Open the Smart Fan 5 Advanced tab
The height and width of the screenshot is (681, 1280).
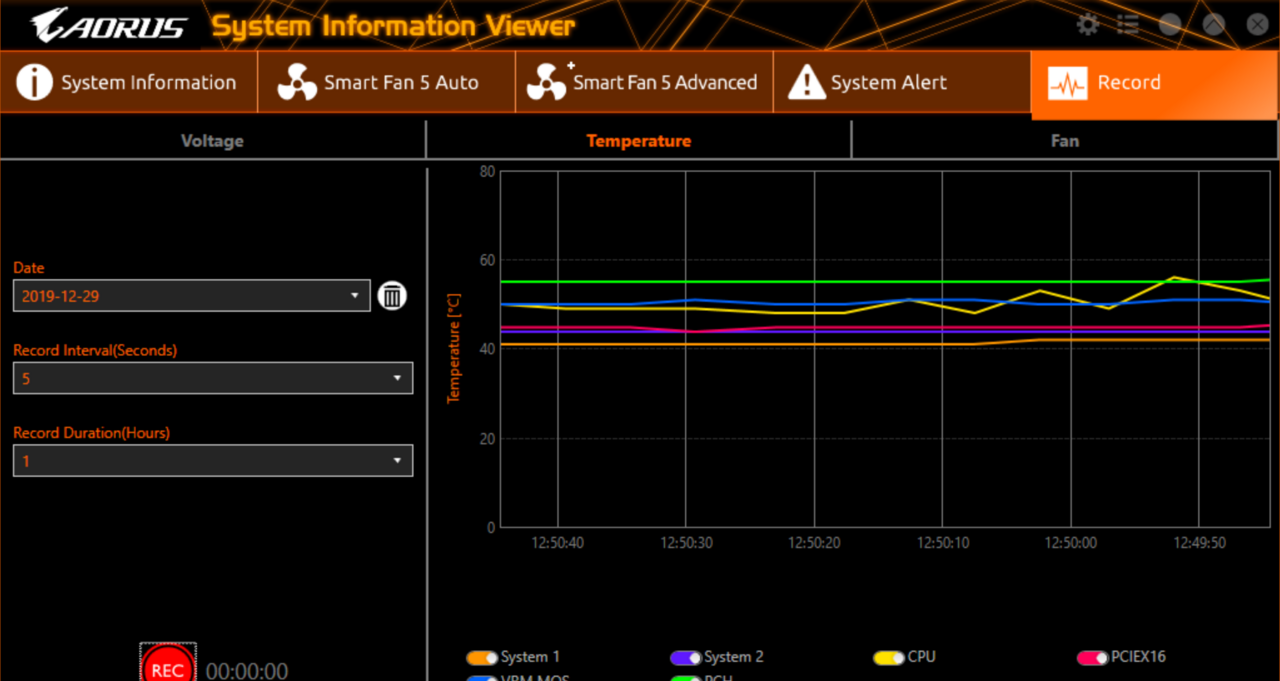pyautogui.click(x=643, y=82)
